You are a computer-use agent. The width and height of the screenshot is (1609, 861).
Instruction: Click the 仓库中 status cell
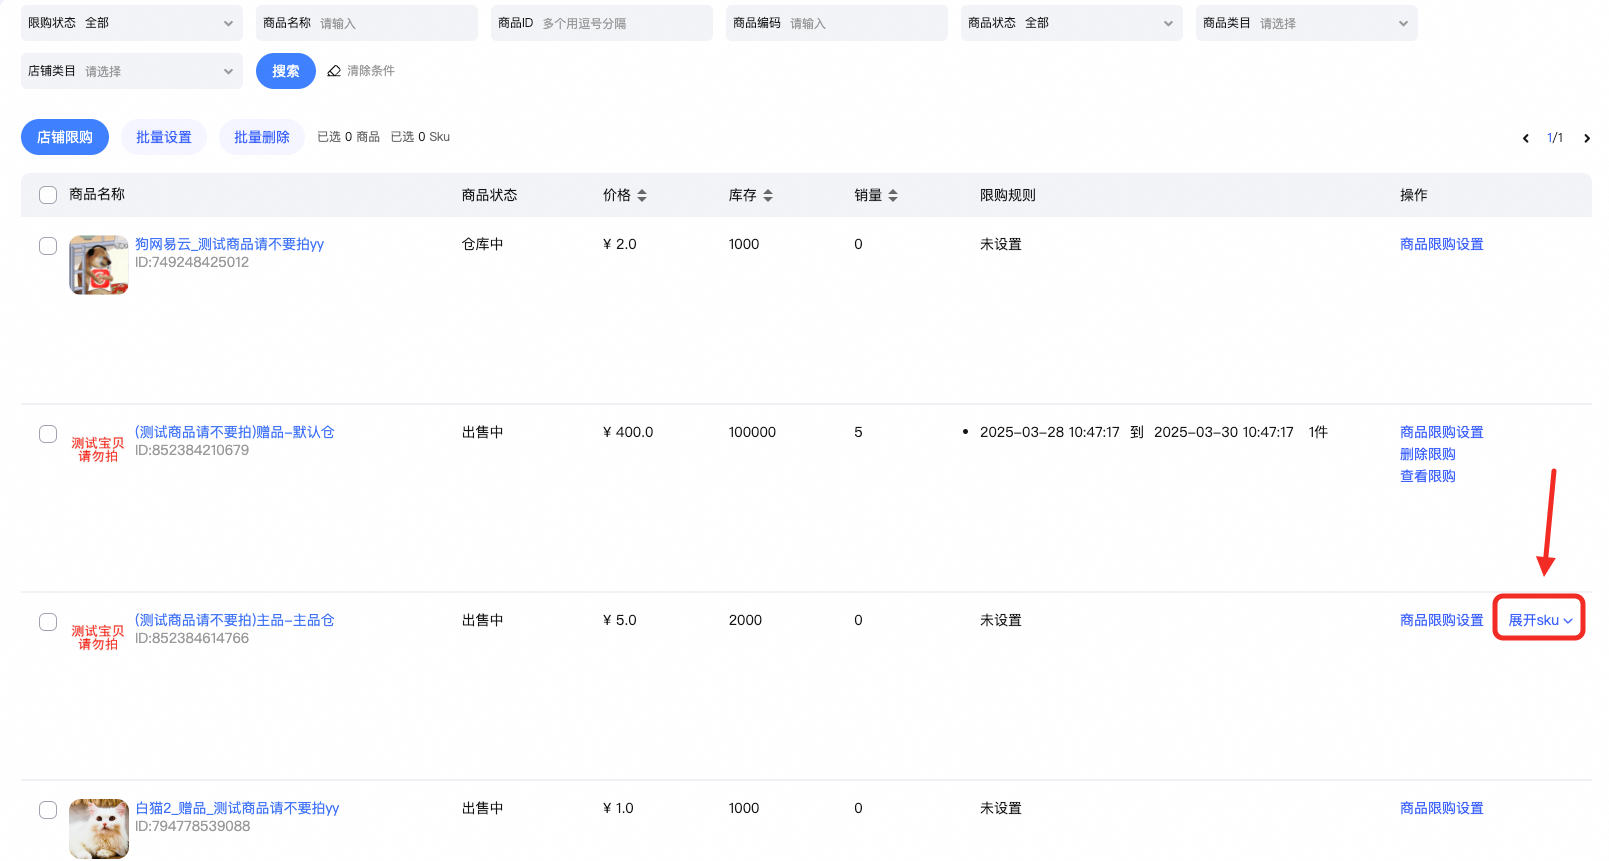point(483,244)
